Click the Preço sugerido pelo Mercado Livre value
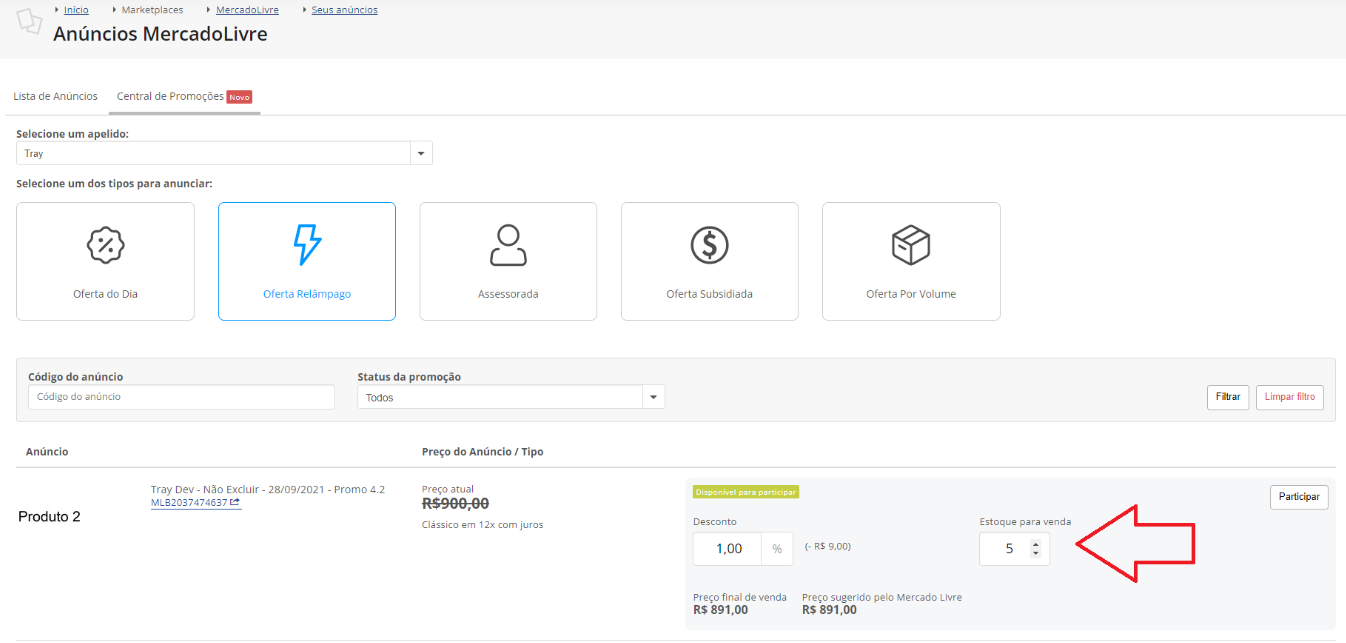The height and width of the screenshot is (643, 1346). [x=829, y=610]
